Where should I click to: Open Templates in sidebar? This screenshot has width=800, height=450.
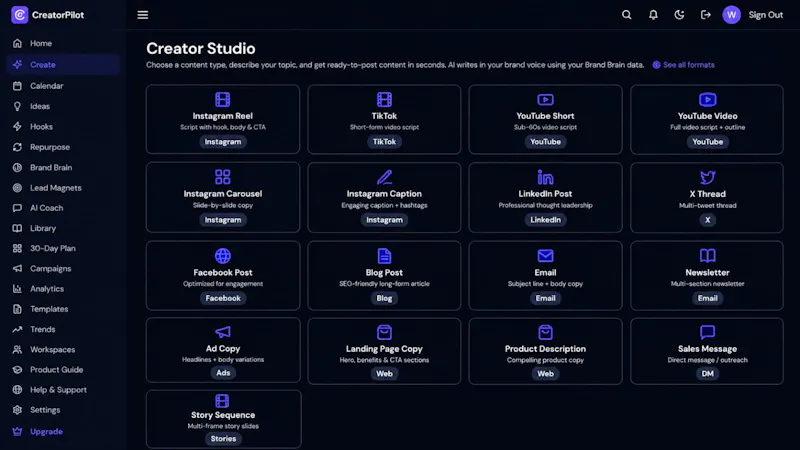(x=63, y=309)
